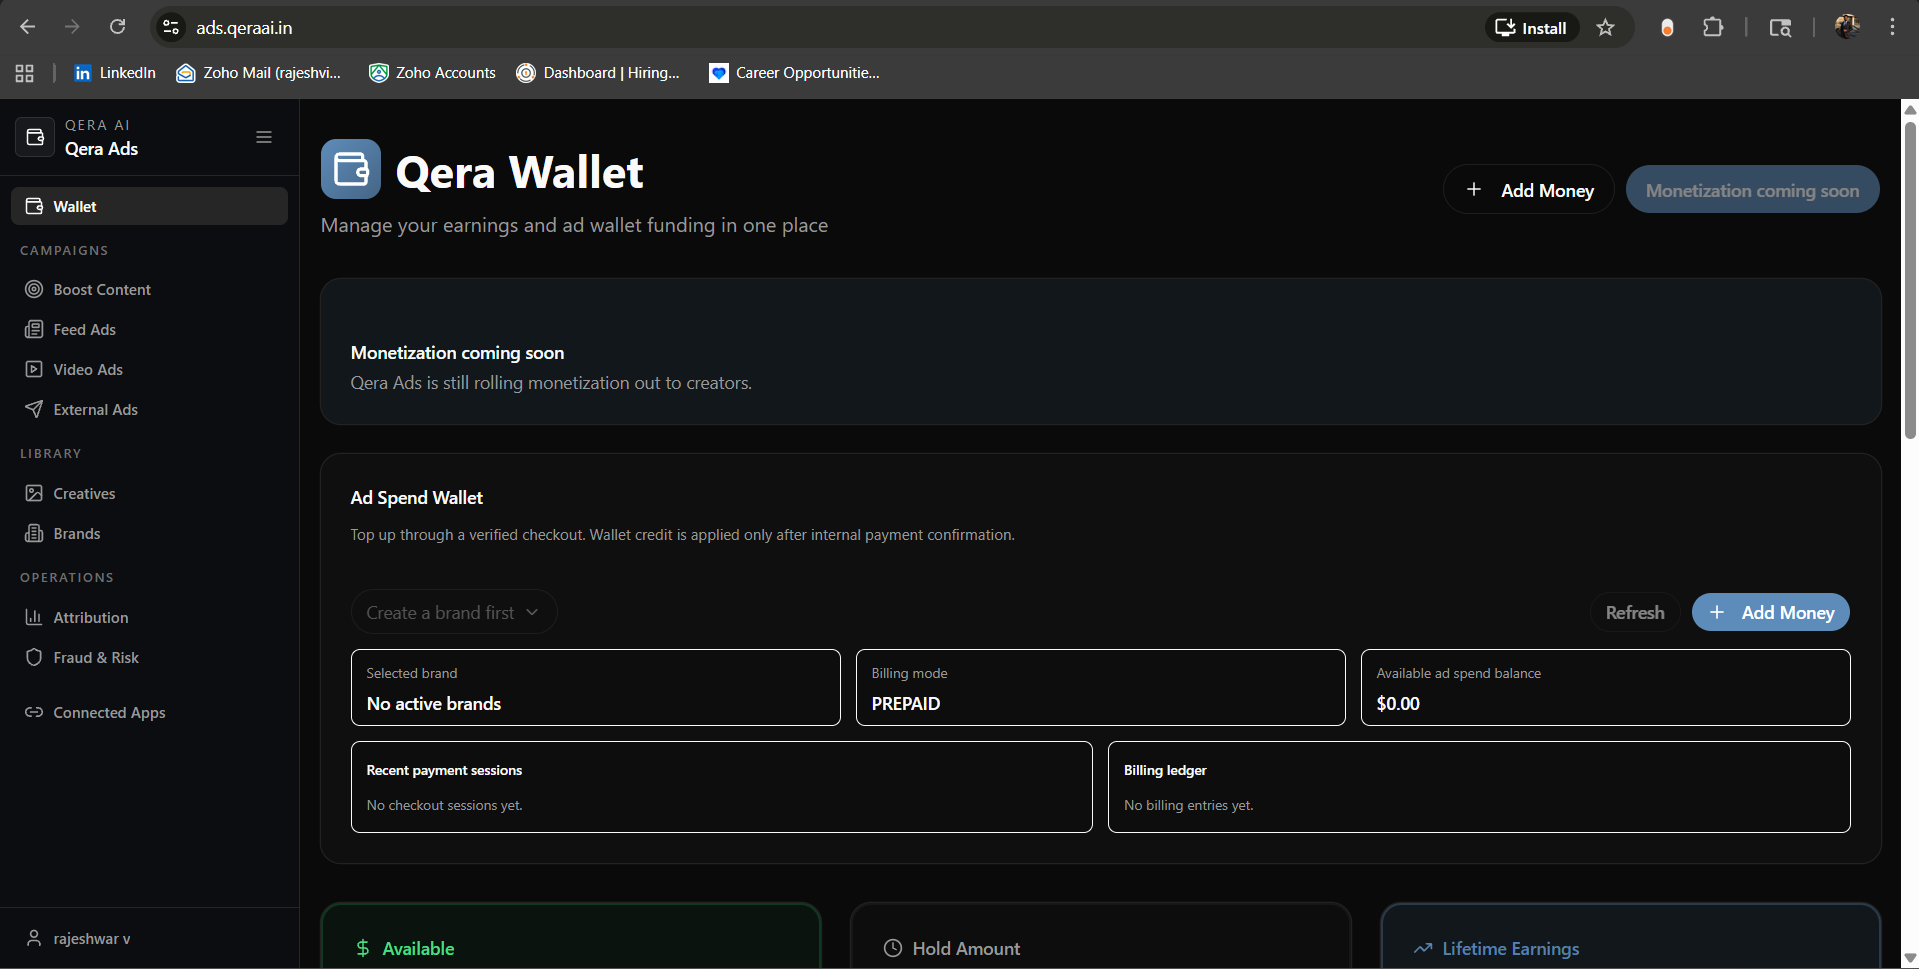Go to External Ads section
Viewport: 1919px width, 969px height.
149,409
